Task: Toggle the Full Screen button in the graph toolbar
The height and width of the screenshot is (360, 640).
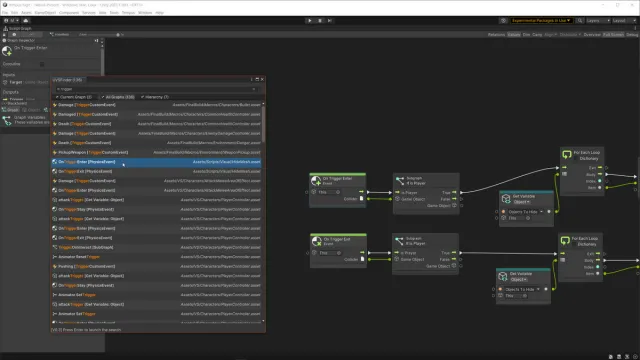Action: pyautogui.click(x=613, y=35)
